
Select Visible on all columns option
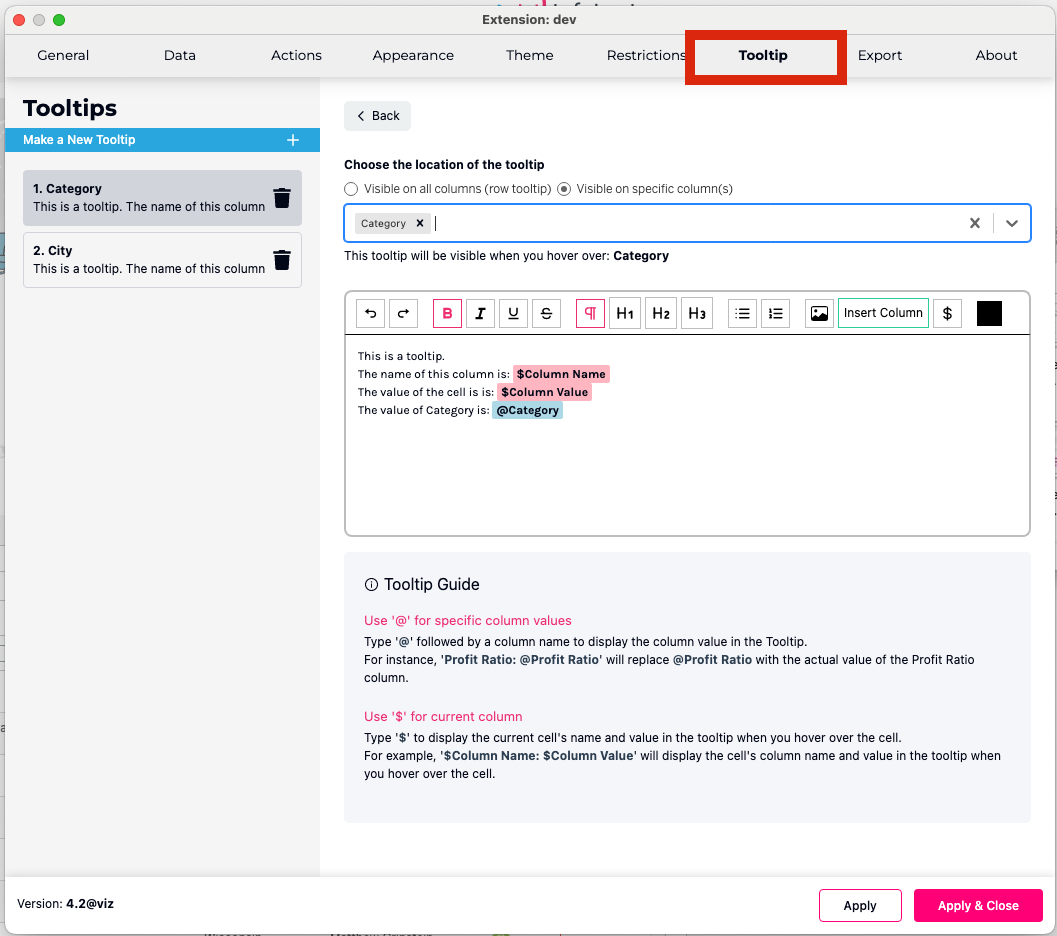coord(351,189)
